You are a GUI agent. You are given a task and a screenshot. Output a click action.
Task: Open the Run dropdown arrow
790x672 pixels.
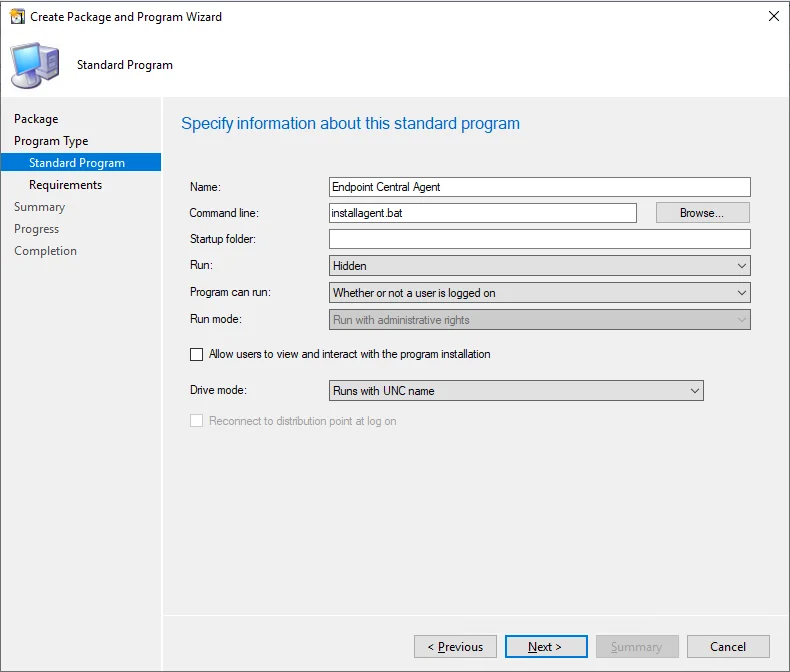tap(741, 265)
